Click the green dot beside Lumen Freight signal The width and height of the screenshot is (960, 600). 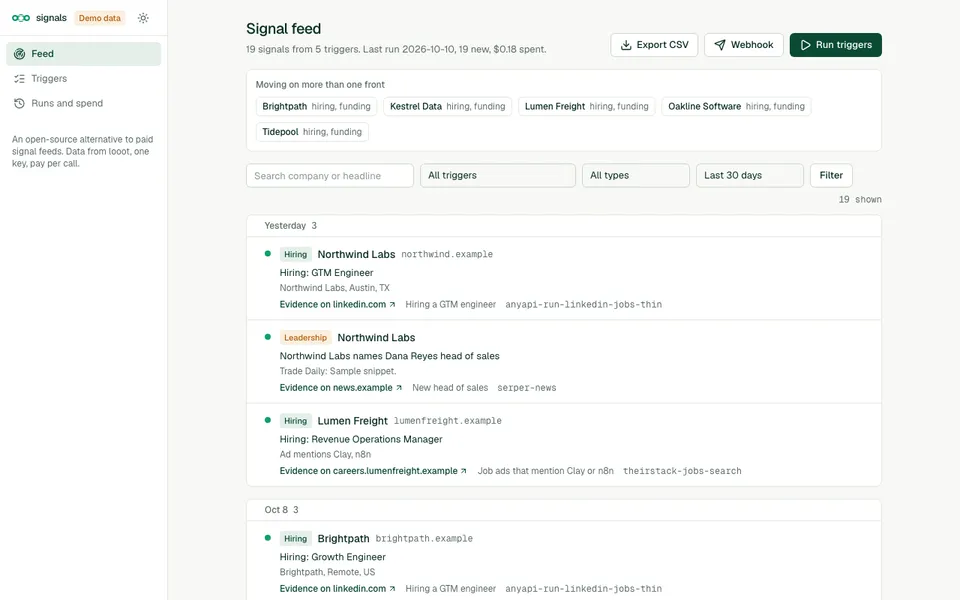(268, 420)
